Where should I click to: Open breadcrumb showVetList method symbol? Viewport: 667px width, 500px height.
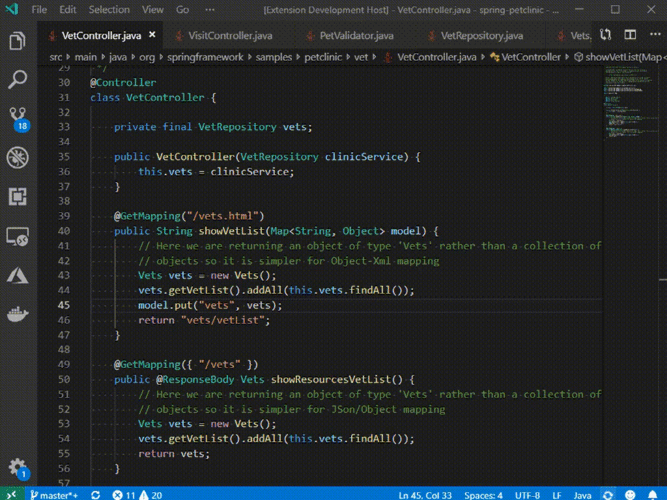(x=619, y=57)
